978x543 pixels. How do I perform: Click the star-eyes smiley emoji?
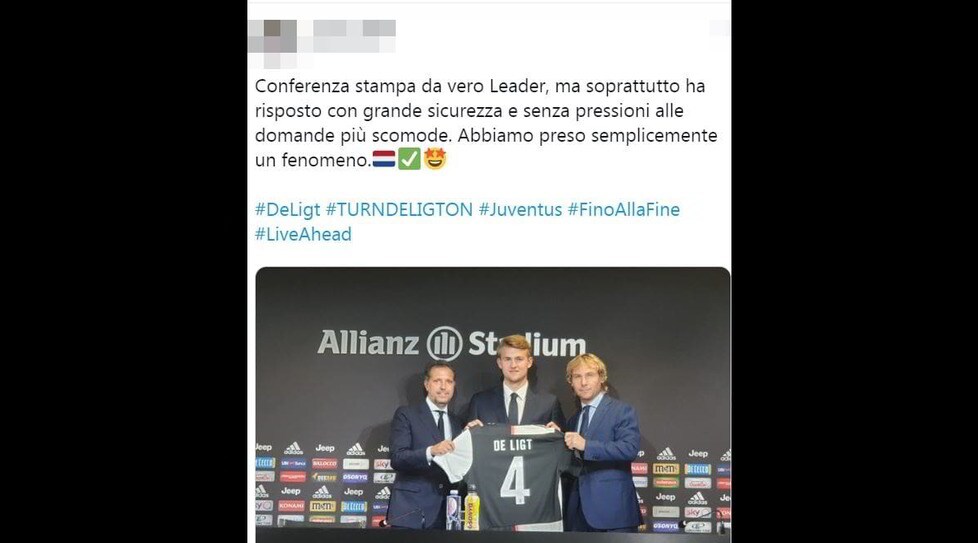point(435,159)
